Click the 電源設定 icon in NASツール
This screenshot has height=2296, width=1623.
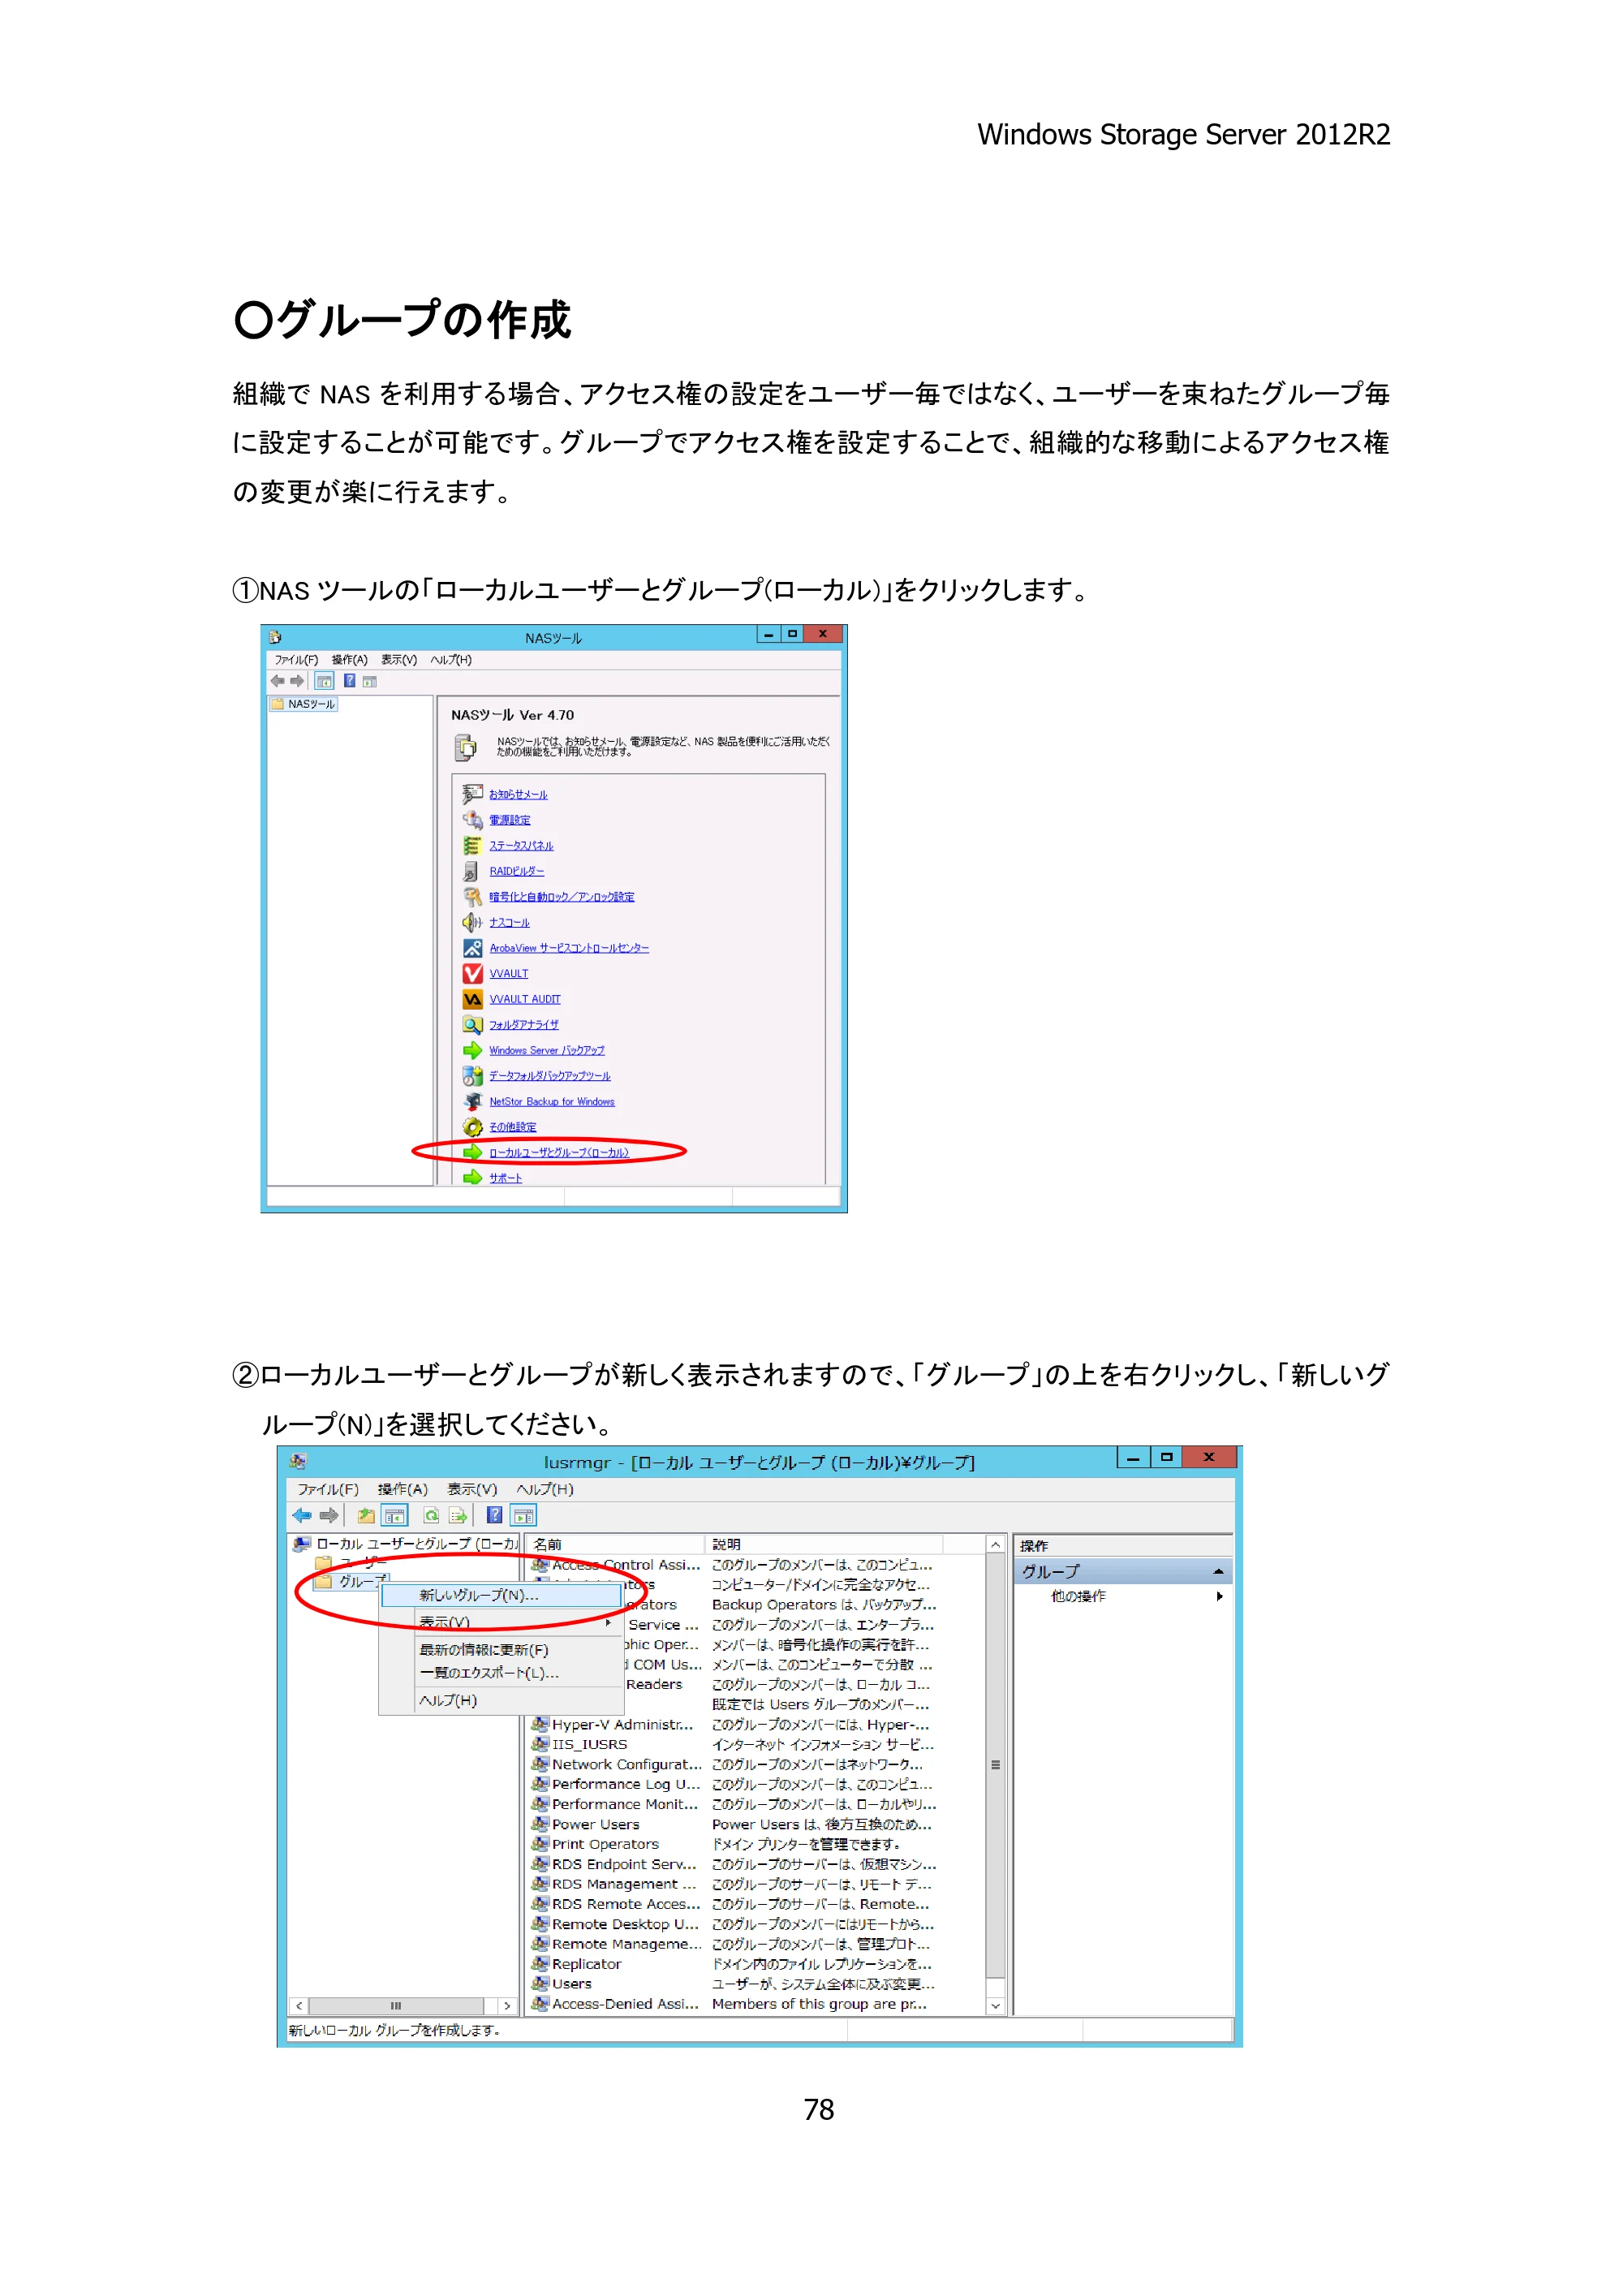pyautogui.click(x=473, y=820)
